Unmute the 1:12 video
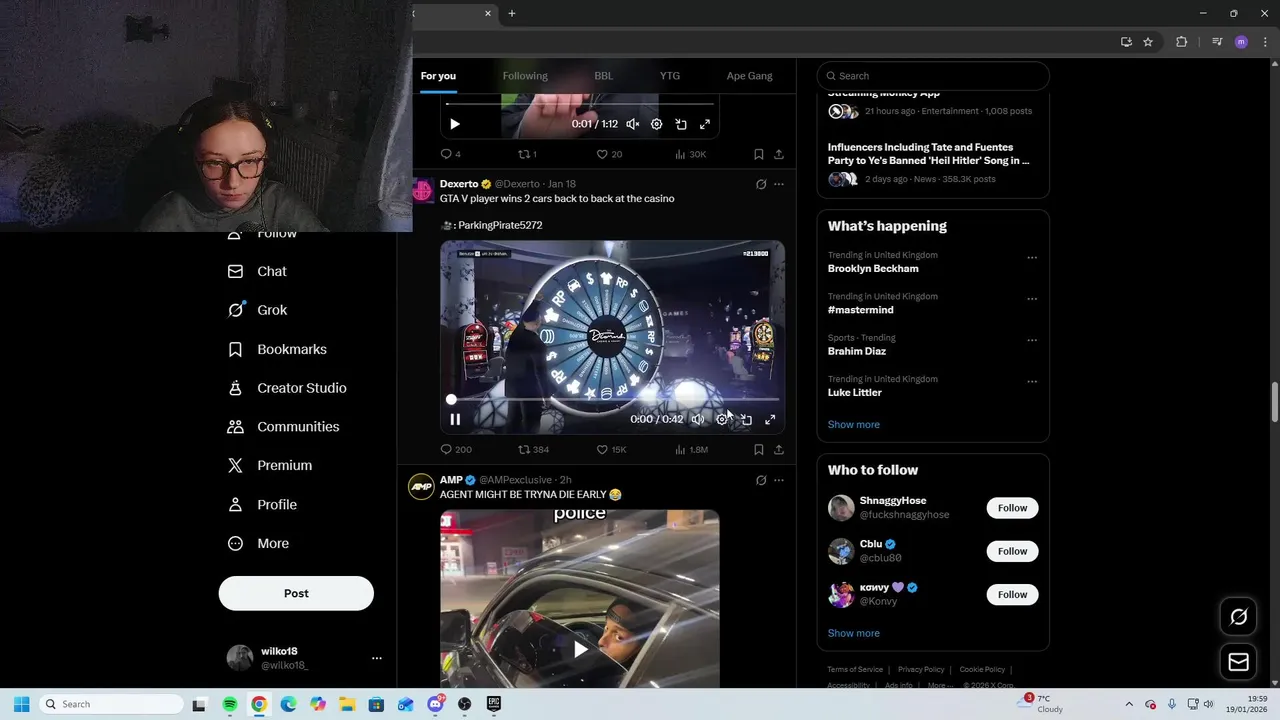Screen dimensions: 1280x720 coord(633,124)
